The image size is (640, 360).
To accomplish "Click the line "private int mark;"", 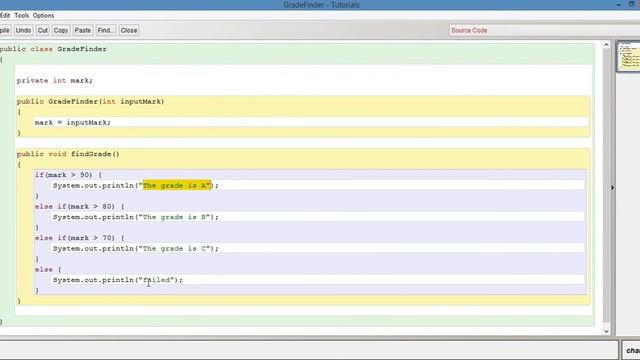I will 55,80.
